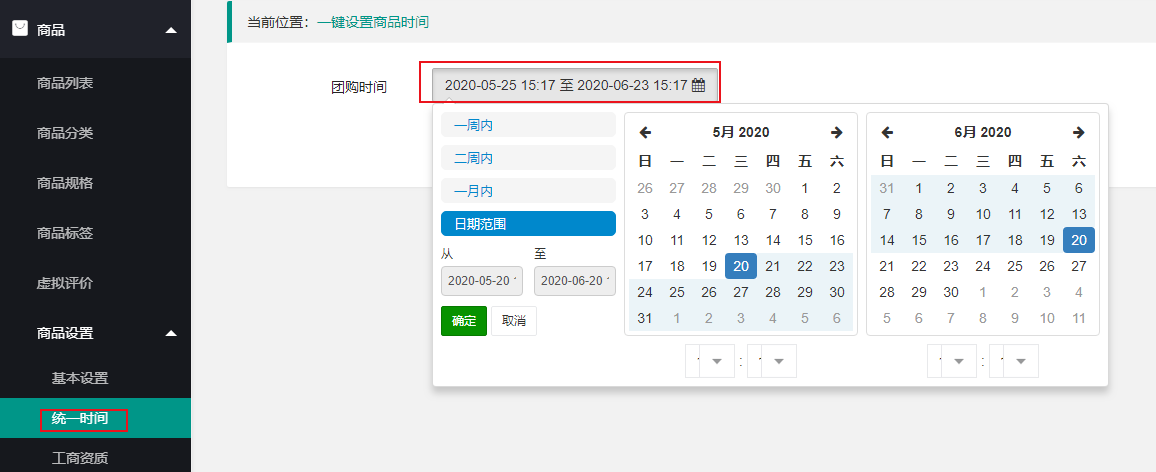Open 商品分类 in sidebar
This screenshot has height=472, width=1156.
65,133
